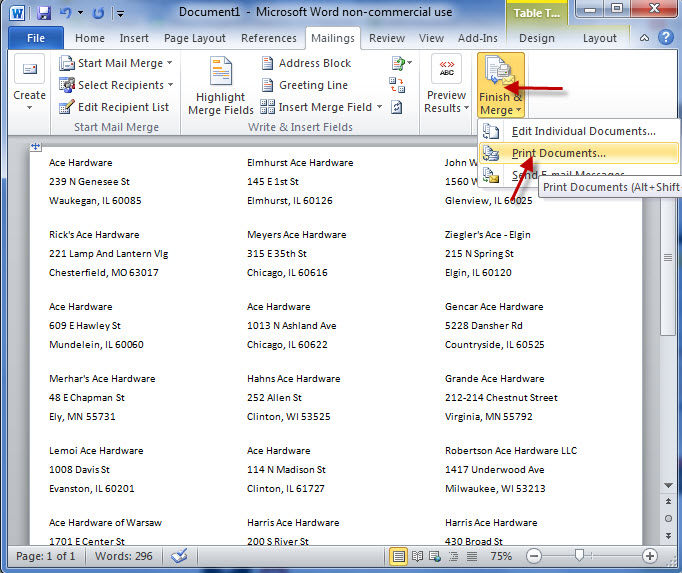Image resolution: width=682 pixels, height=573 pixels.
Task: Switch to Outline view
Action: (453, 556)
